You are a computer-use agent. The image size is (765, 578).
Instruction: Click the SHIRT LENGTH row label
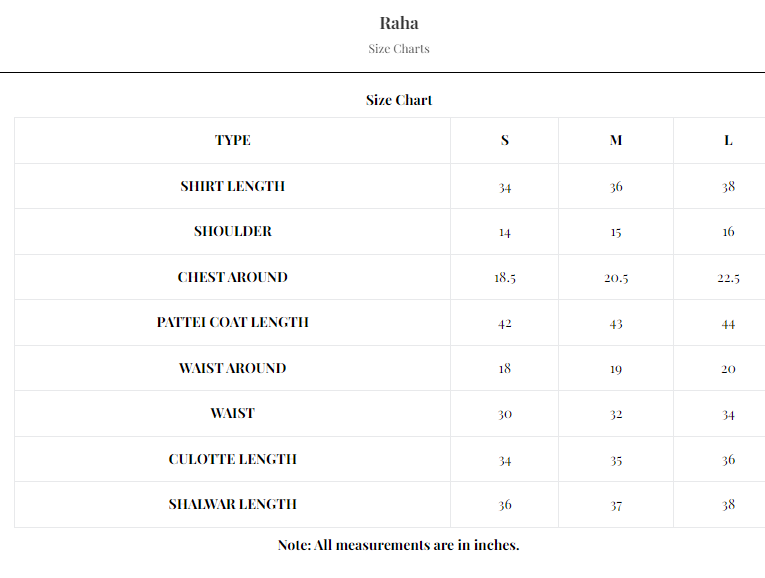click(x=233, y=186)
